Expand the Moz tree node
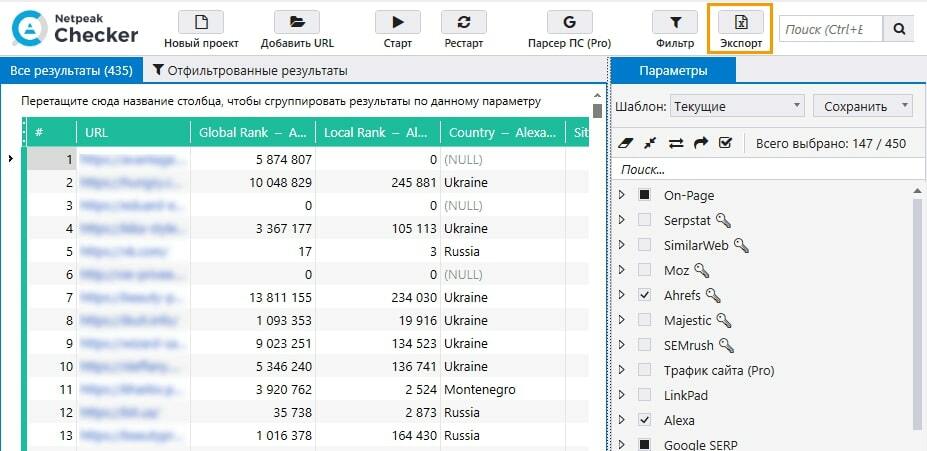Viewport: 927px width, 451px height. coord(621,270)
